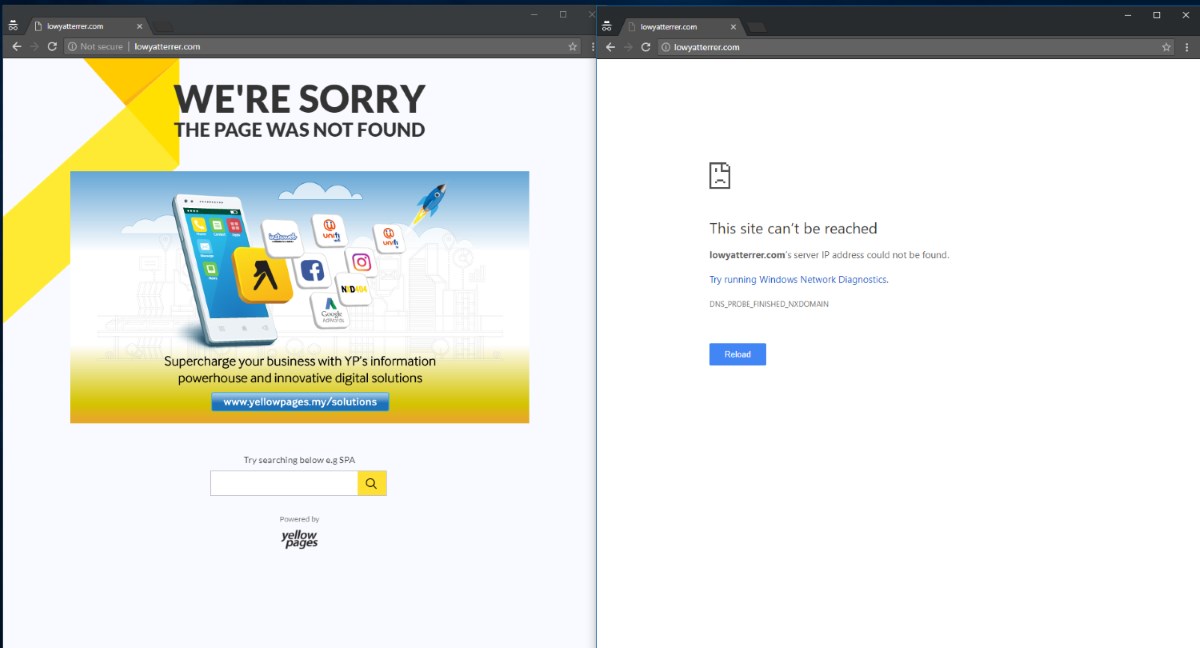Click the rocket illustration in the banner
The height and width of the screenshot is (648, 1200).
coord(429,203)
